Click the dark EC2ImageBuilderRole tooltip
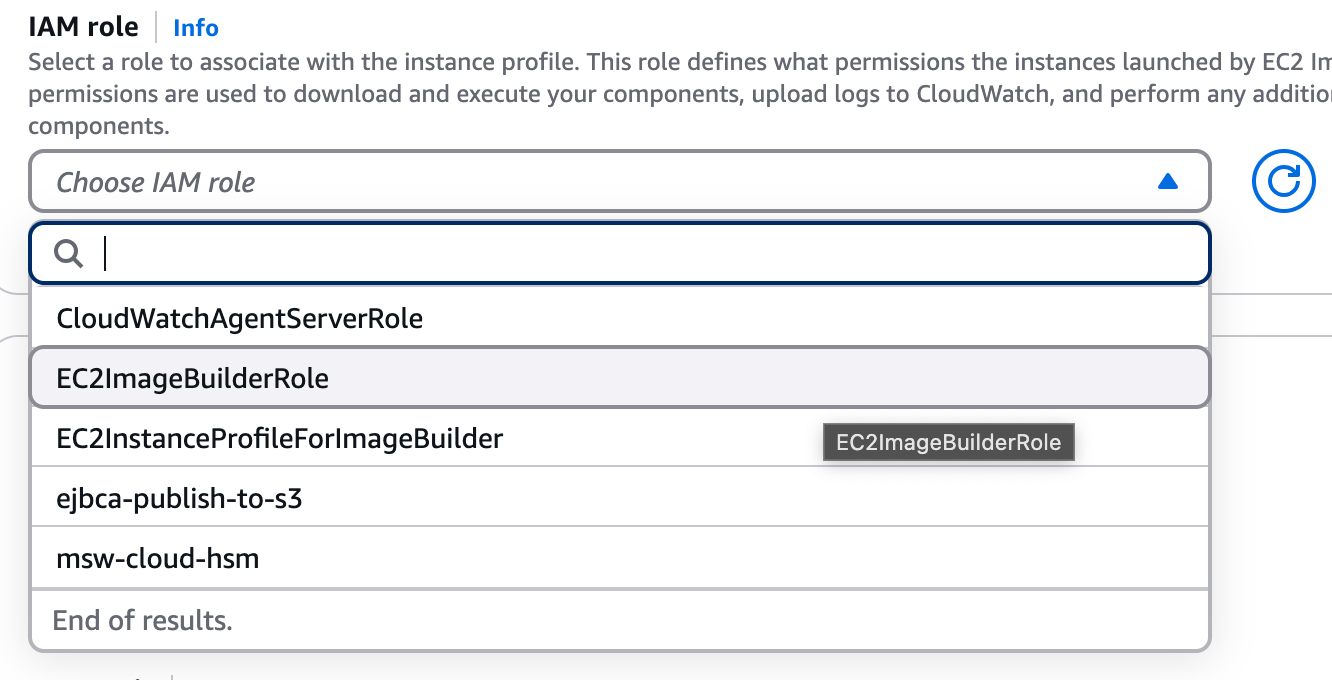Image resolution: width=1332 pixels, height=680 pixels. 948,442
